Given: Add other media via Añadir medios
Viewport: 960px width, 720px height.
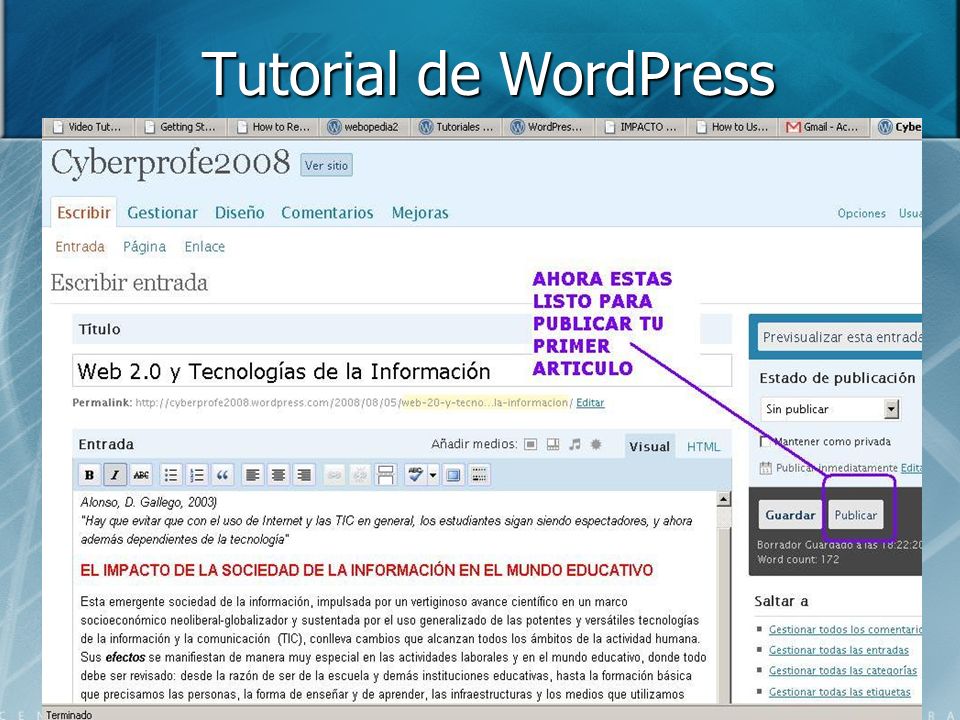Looking at the screenshot, I should (x=596, y=444).
